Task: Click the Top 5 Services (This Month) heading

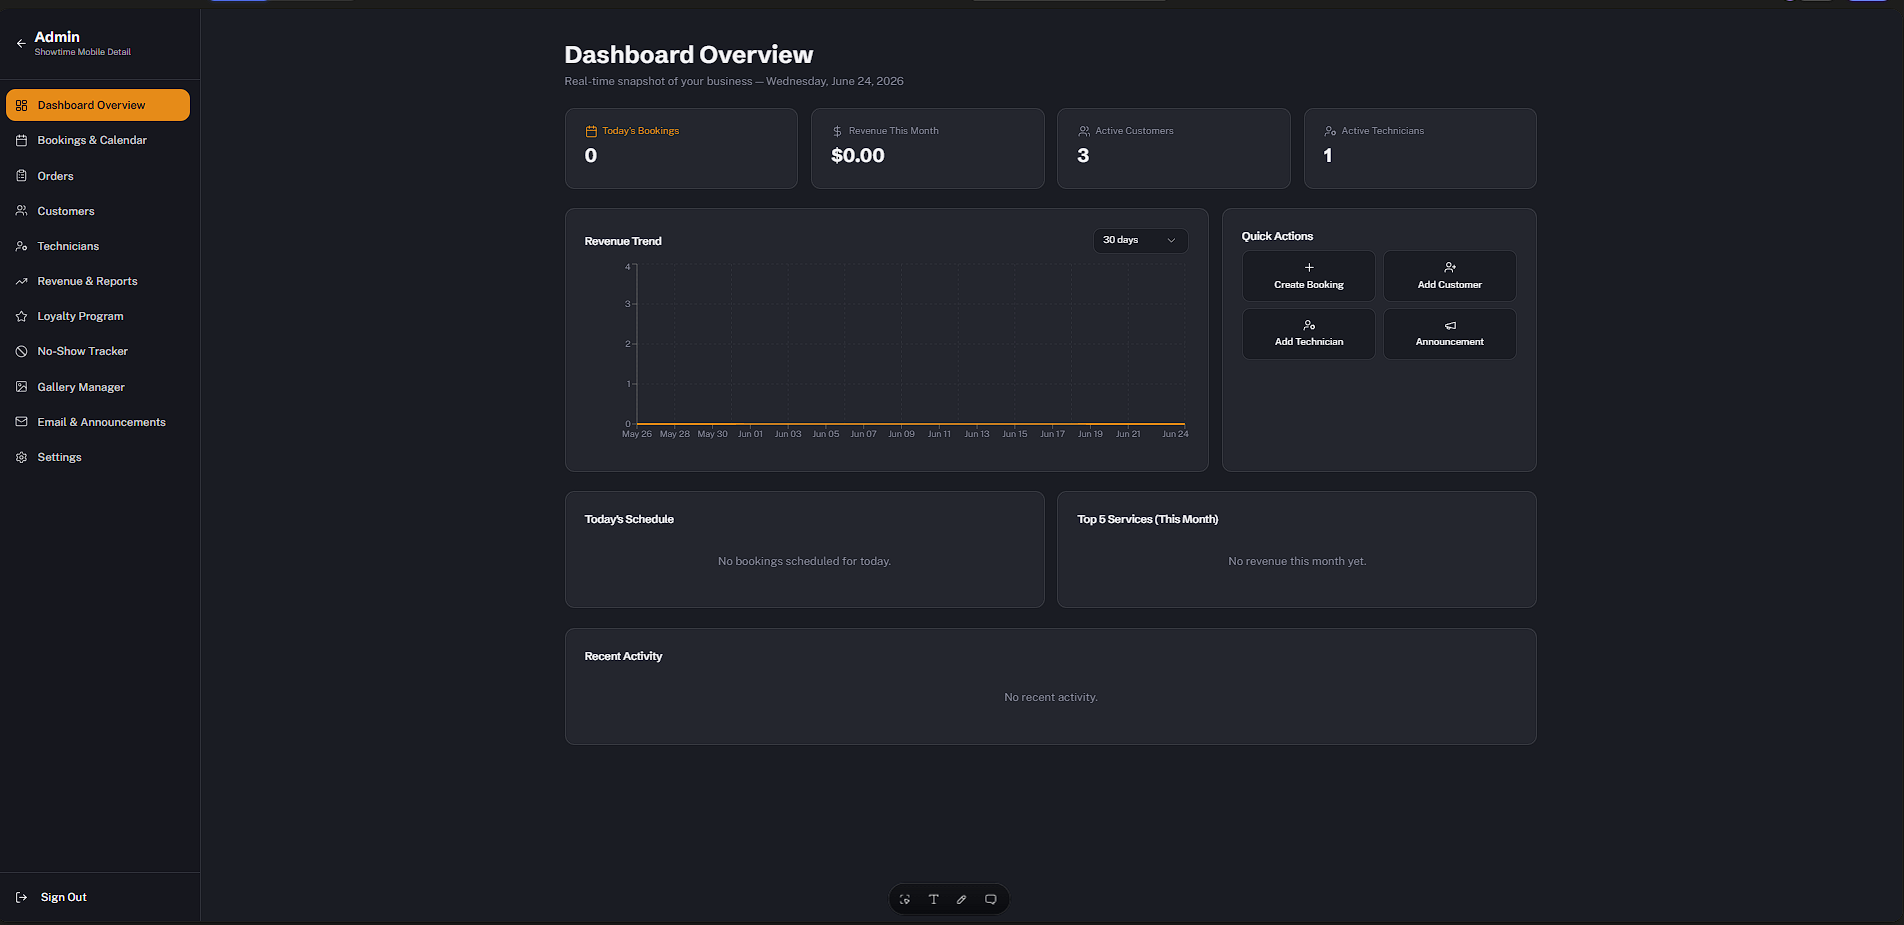Action: tap(1147, 519)
